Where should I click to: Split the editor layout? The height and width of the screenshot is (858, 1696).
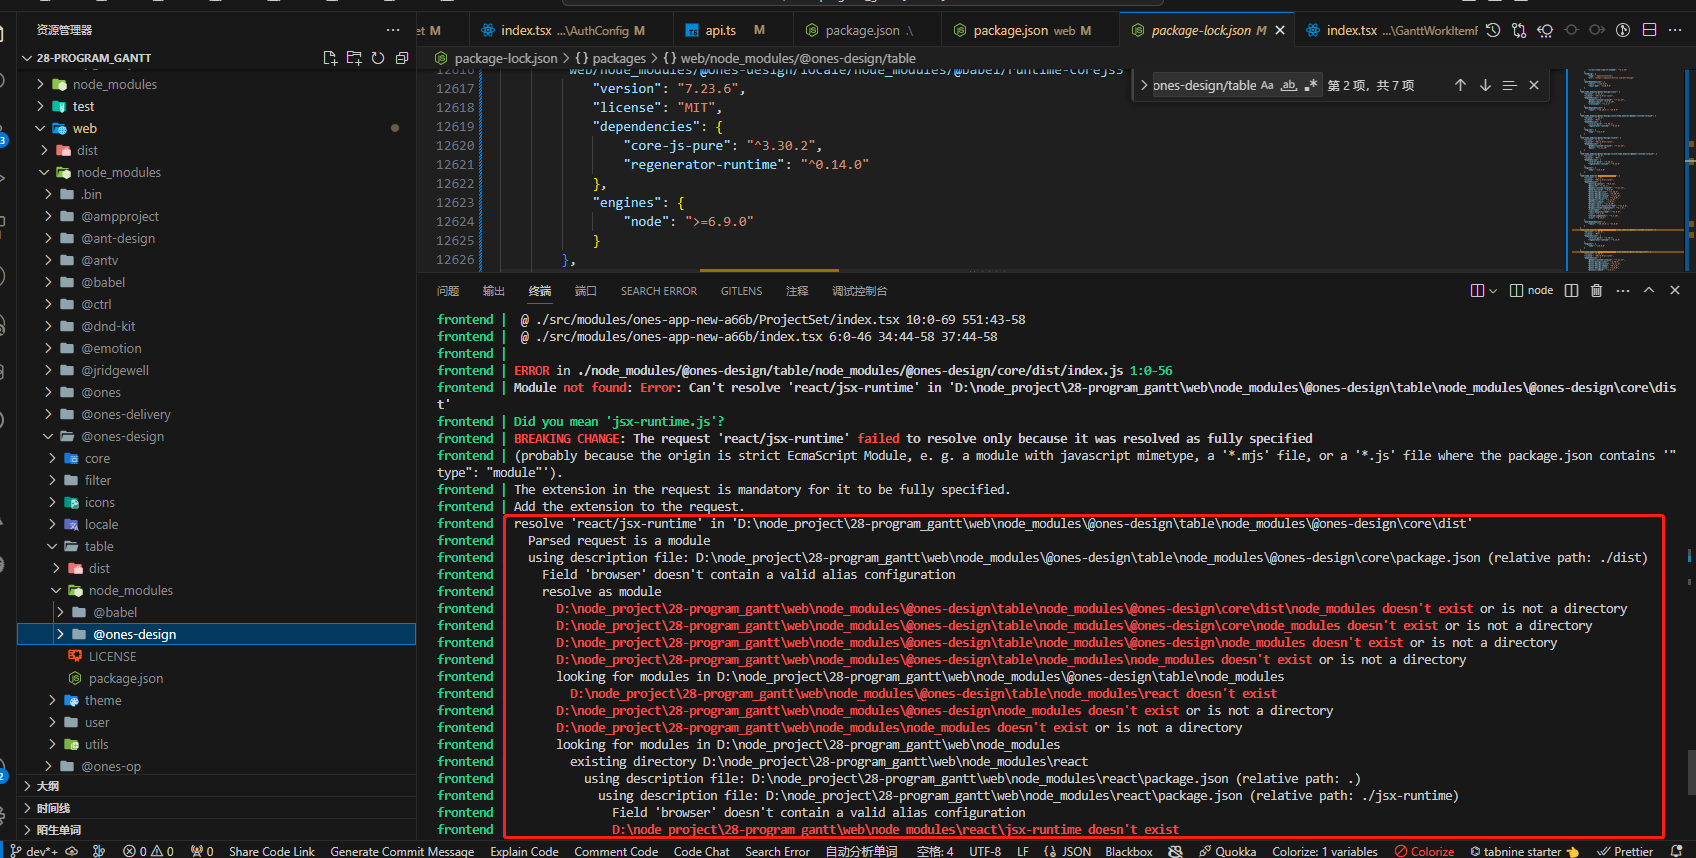point(1649,30)
